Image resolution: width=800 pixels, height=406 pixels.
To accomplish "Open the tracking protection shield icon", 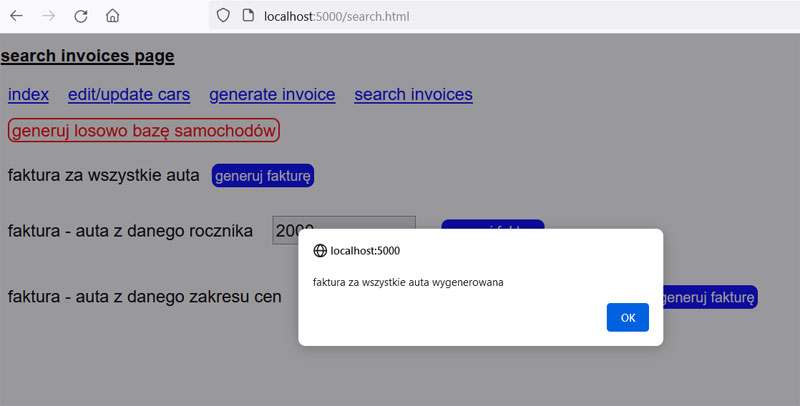I will [x=223, y=16].
